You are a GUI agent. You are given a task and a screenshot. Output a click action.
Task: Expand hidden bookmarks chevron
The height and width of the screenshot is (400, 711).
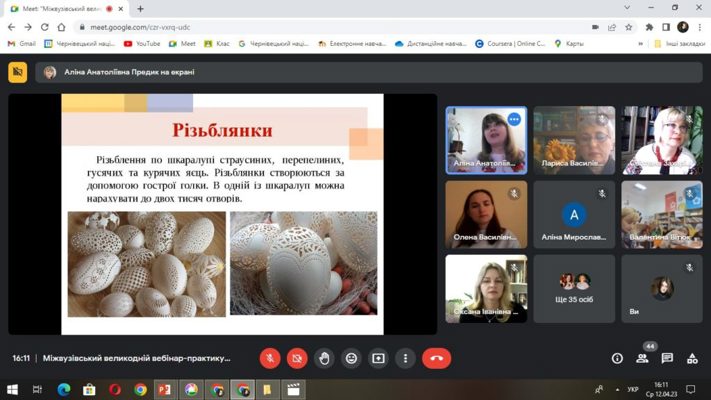click(640, 44)
